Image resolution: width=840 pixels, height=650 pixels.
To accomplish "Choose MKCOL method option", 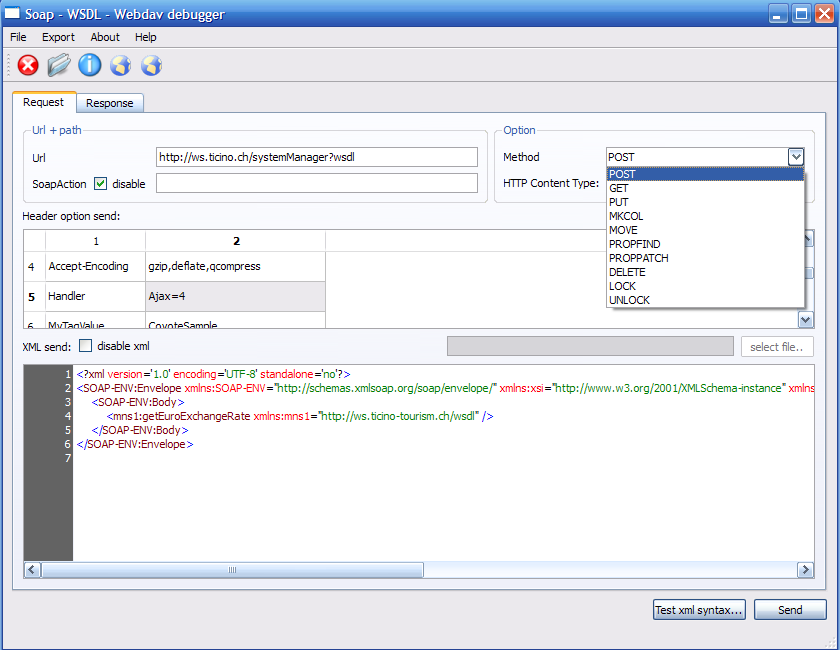I will [705, 216].
